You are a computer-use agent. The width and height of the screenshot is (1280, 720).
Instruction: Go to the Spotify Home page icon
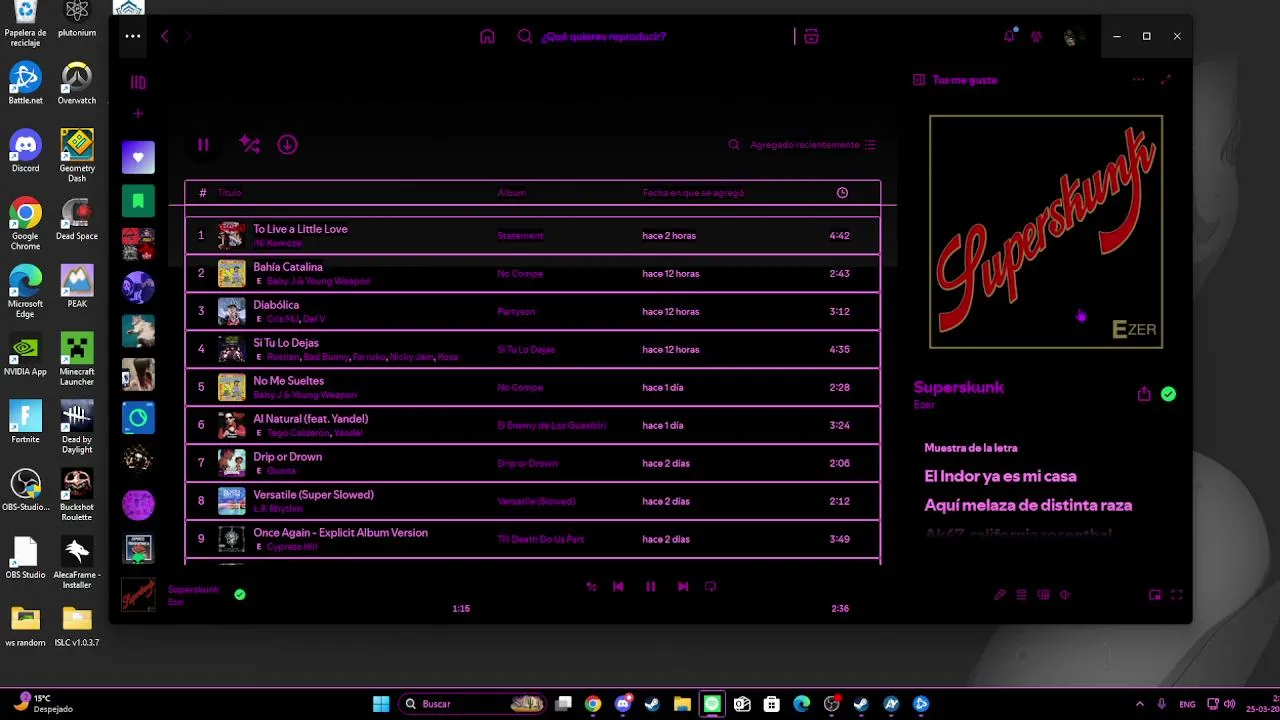[x=487, y=36]
